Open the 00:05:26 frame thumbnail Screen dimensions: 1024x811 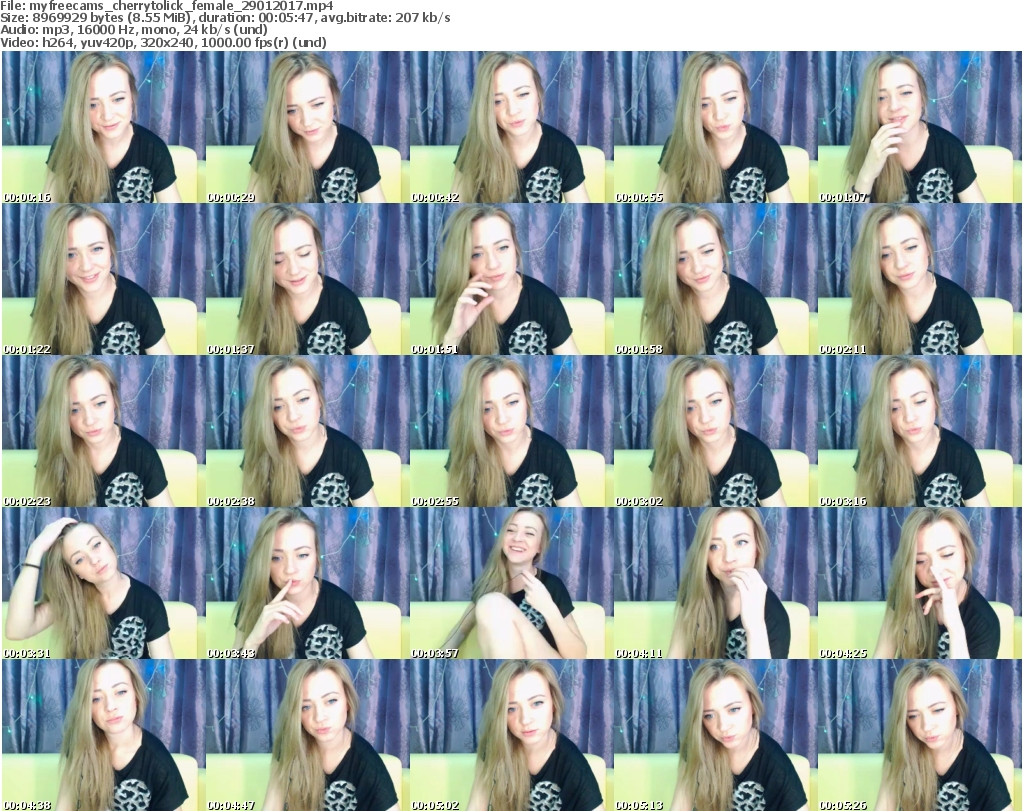[918, 735]
